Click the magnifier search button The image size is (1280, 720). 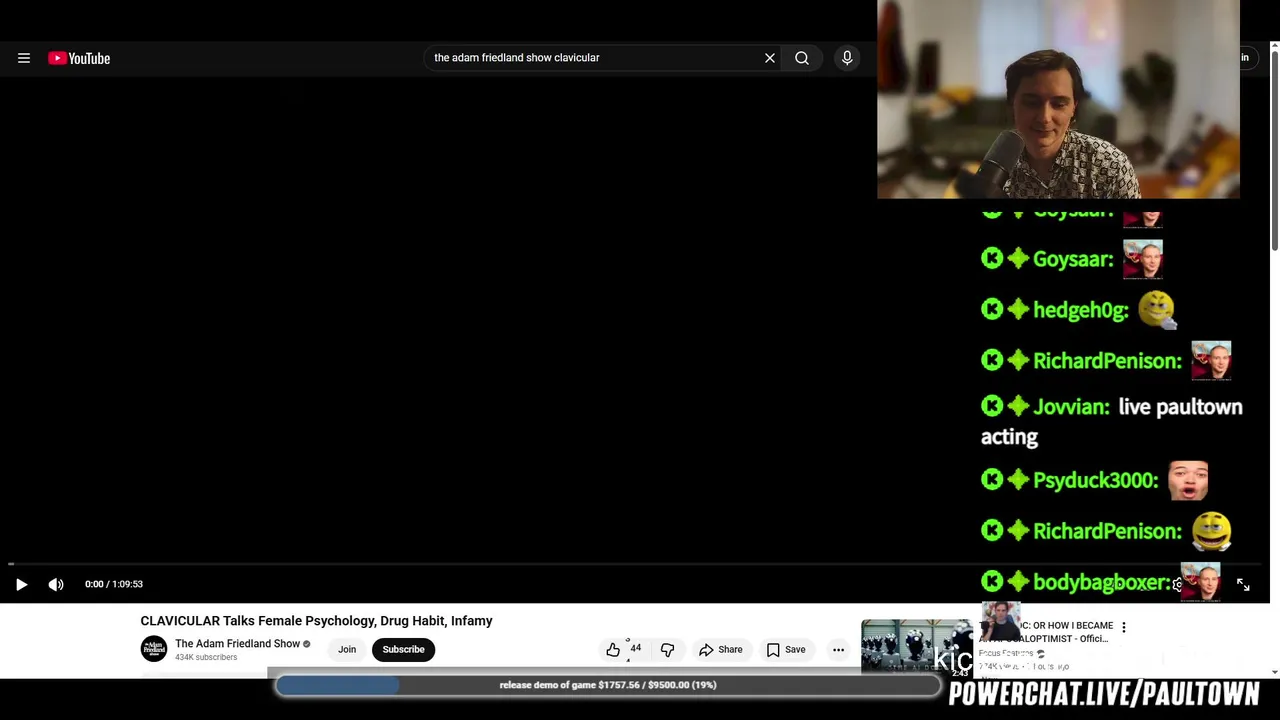[802, 58]
